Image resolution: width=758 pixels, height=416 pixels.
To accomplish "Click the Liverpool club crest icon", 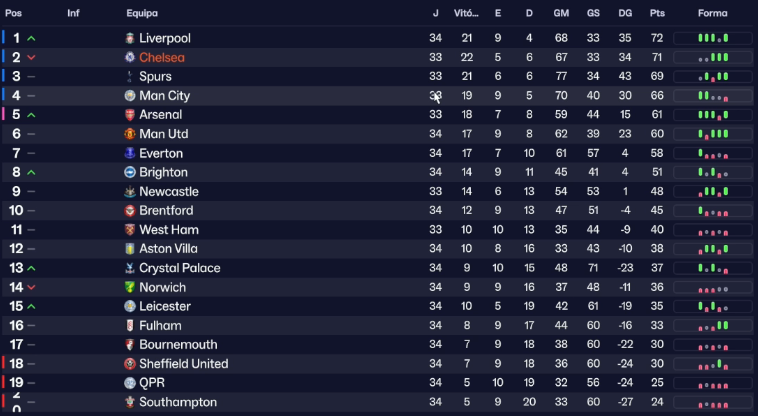I will [130, 38].
